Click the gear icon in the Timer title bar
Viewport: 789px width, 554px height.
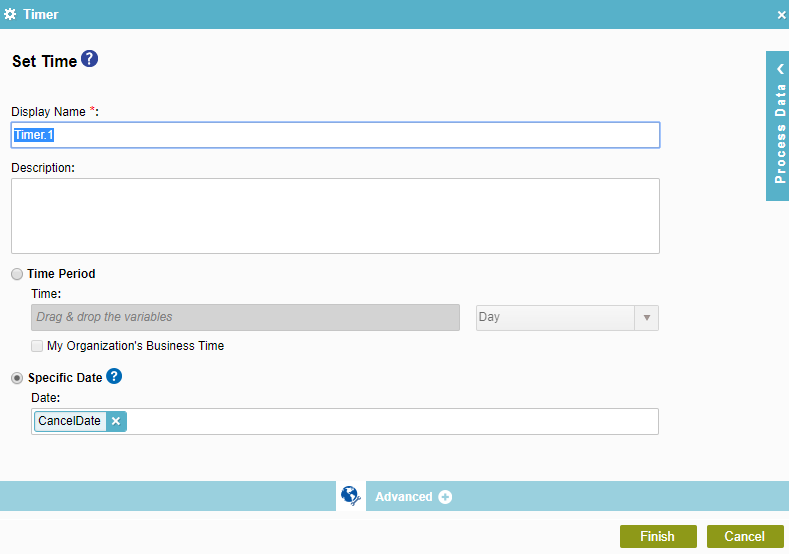point(10,15)
